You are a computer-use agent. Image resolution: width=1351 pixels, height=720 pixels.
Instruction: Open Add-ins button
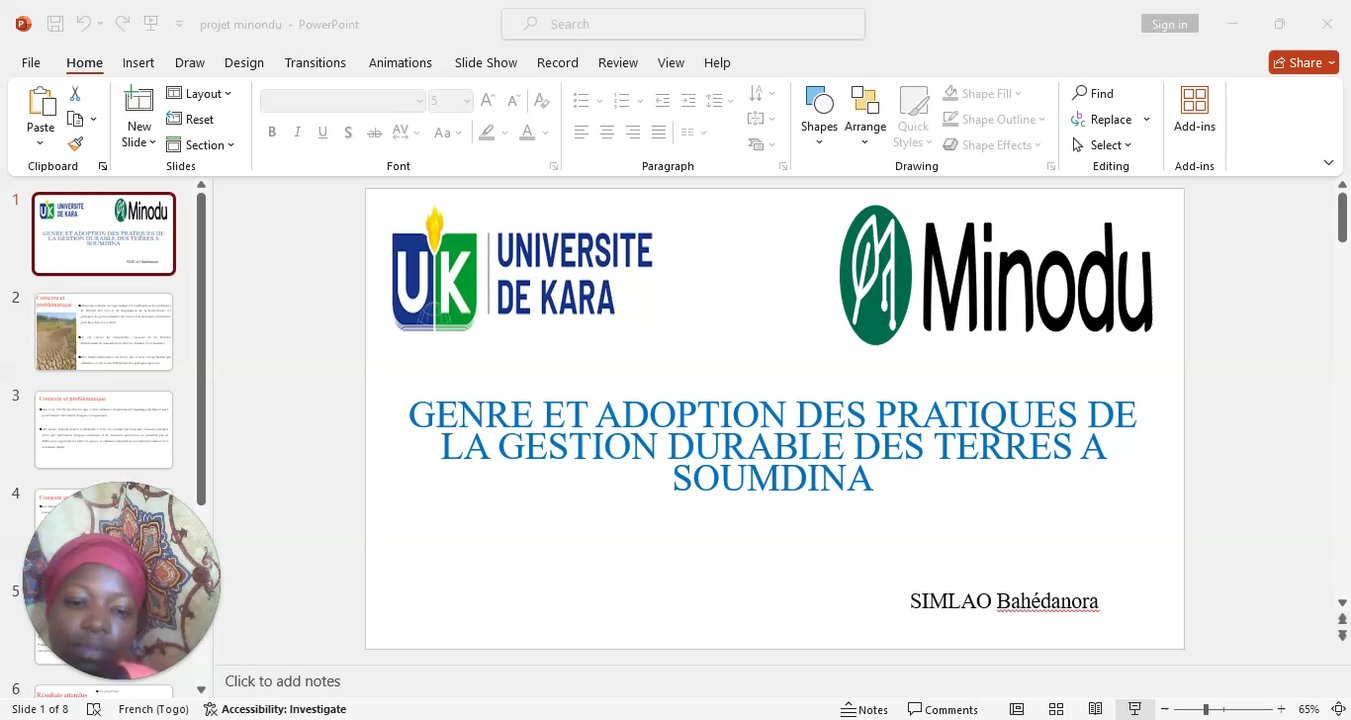1195,110
